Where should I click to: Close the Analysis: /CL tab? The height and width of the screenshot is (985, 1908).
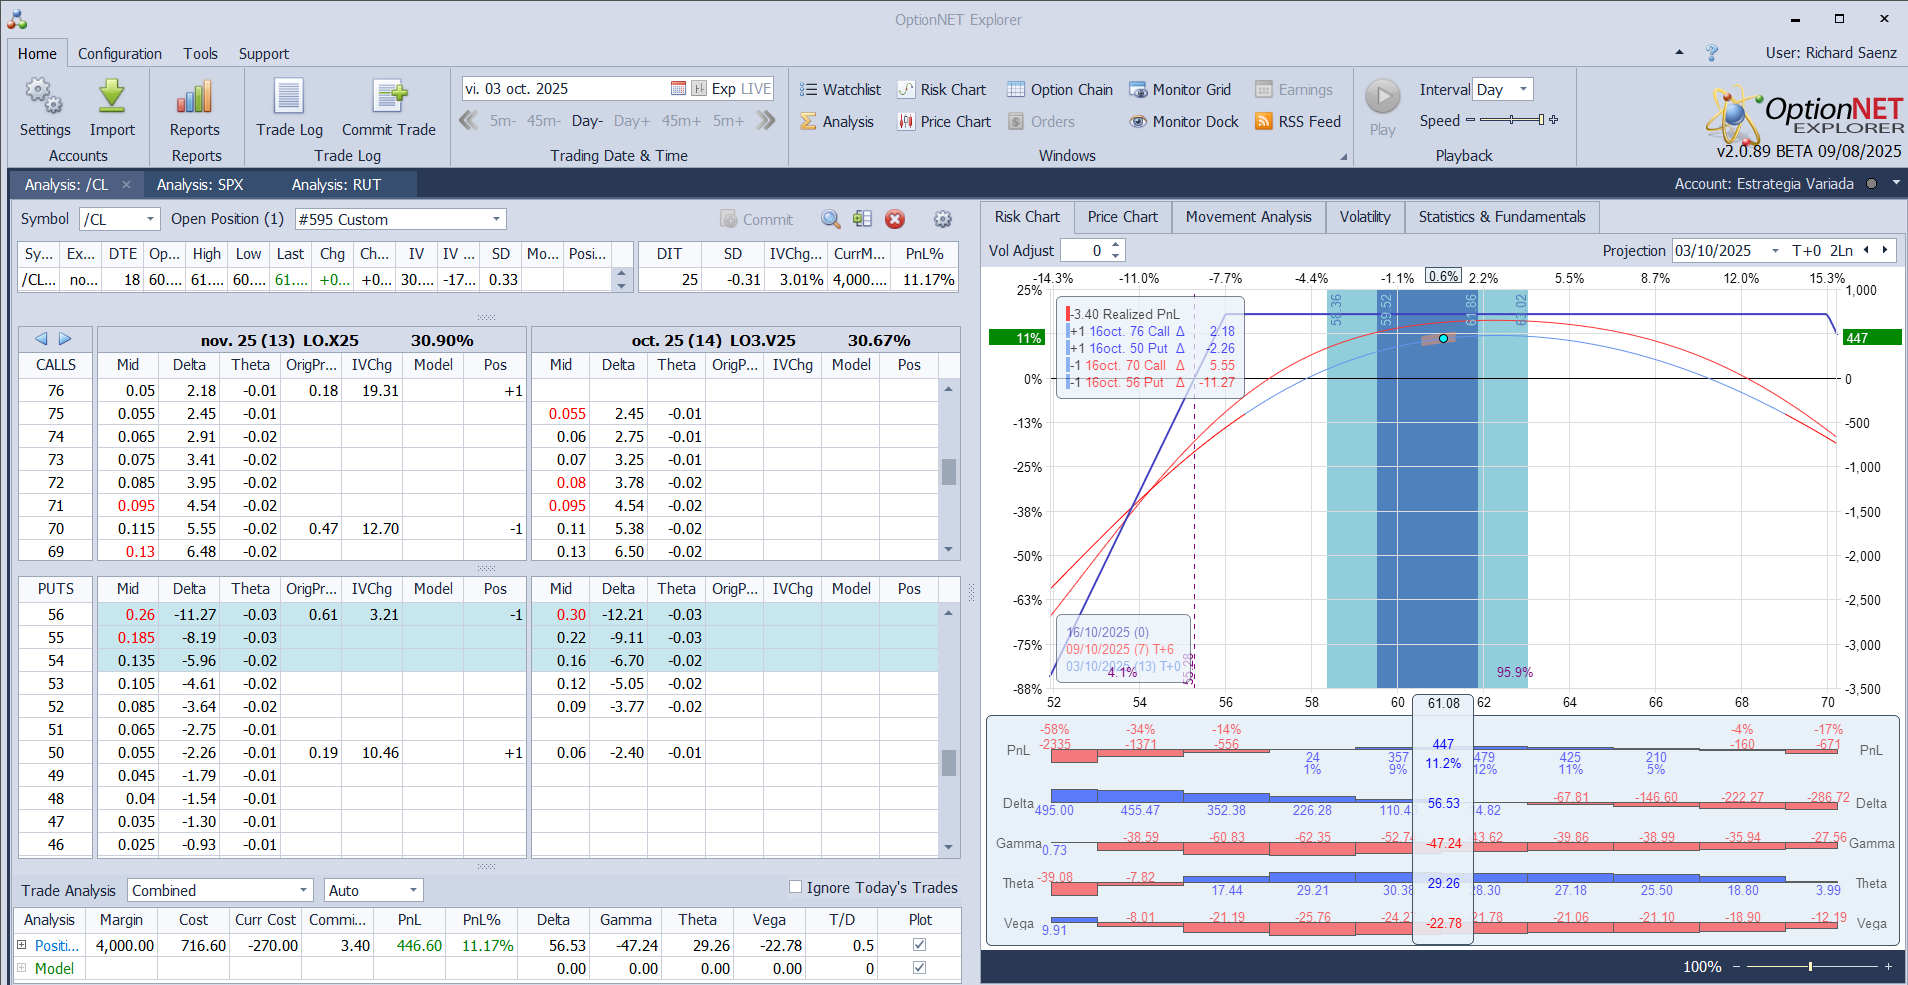(x=126, y=184)
